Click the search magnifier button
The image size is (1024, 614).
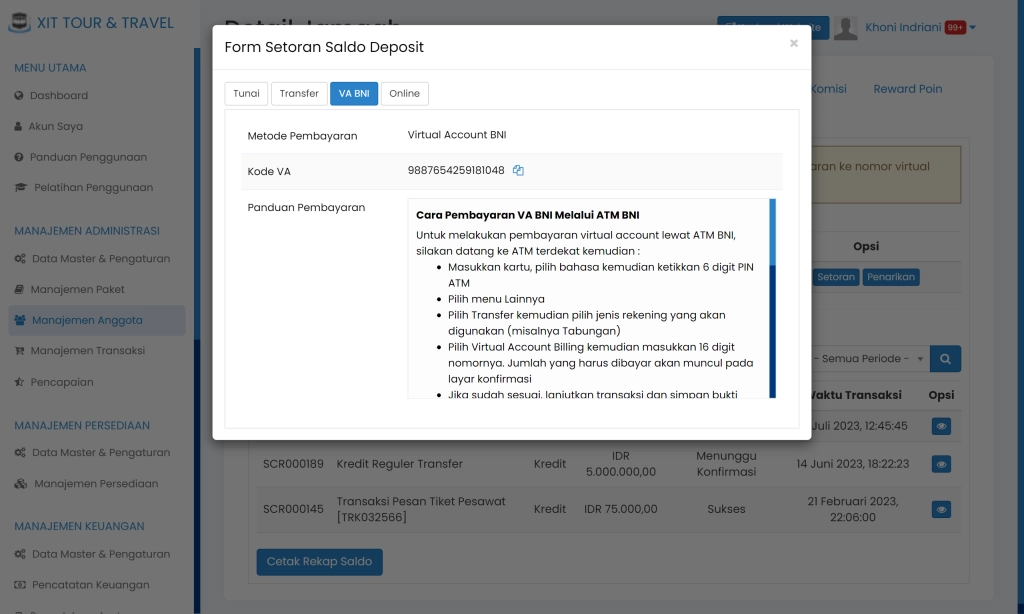(x=945, y=359)
